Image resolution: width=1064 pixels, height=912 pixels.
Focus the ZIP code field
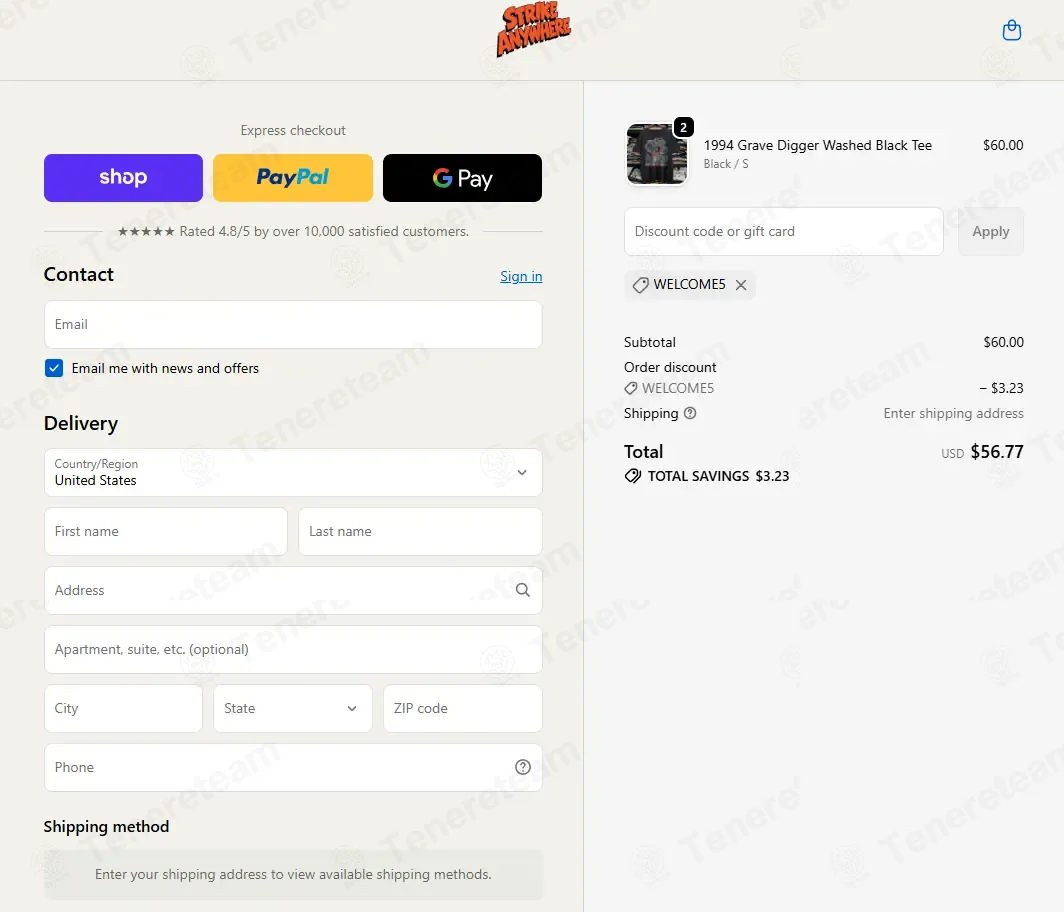pos(463,708)
